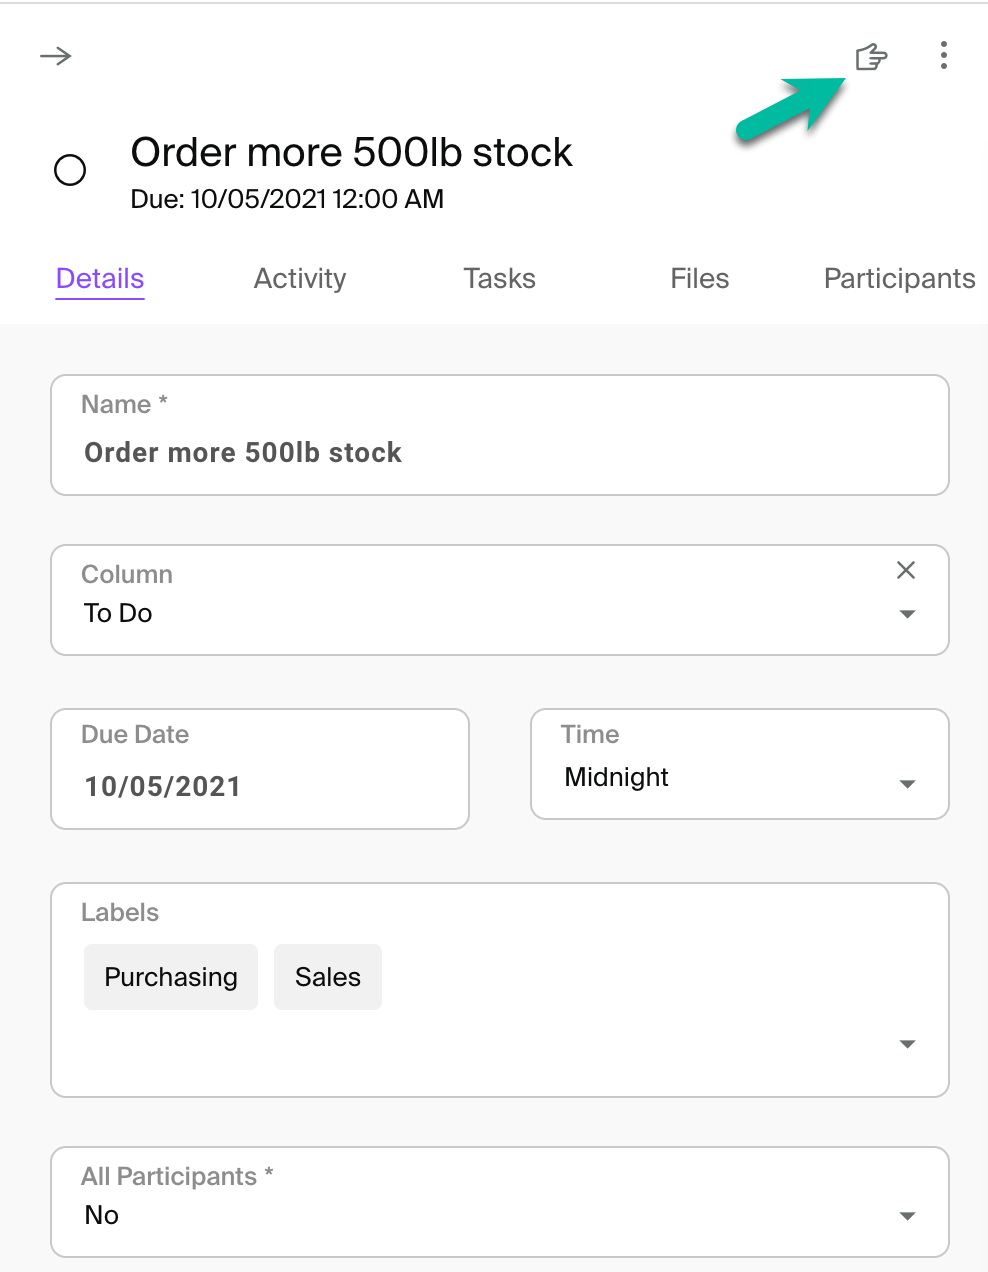
Task: Click the collapse panel arrow icon
Action: [56, 56]
